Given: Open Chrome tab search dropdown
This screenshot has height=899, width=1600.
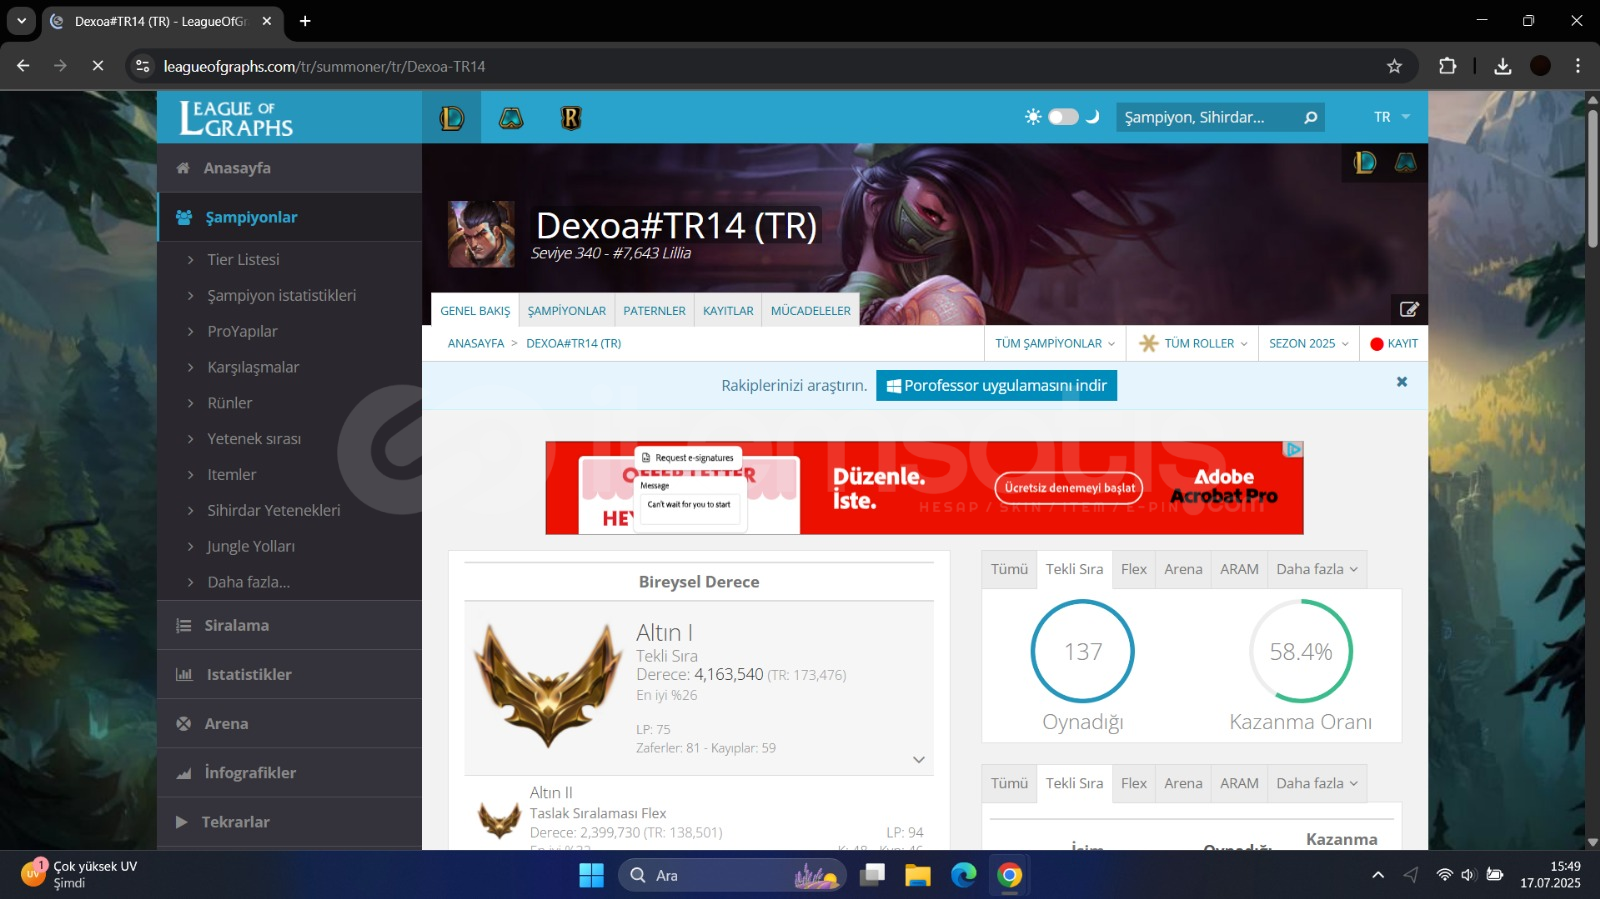Looking at the screenshot, I should 21,21.
